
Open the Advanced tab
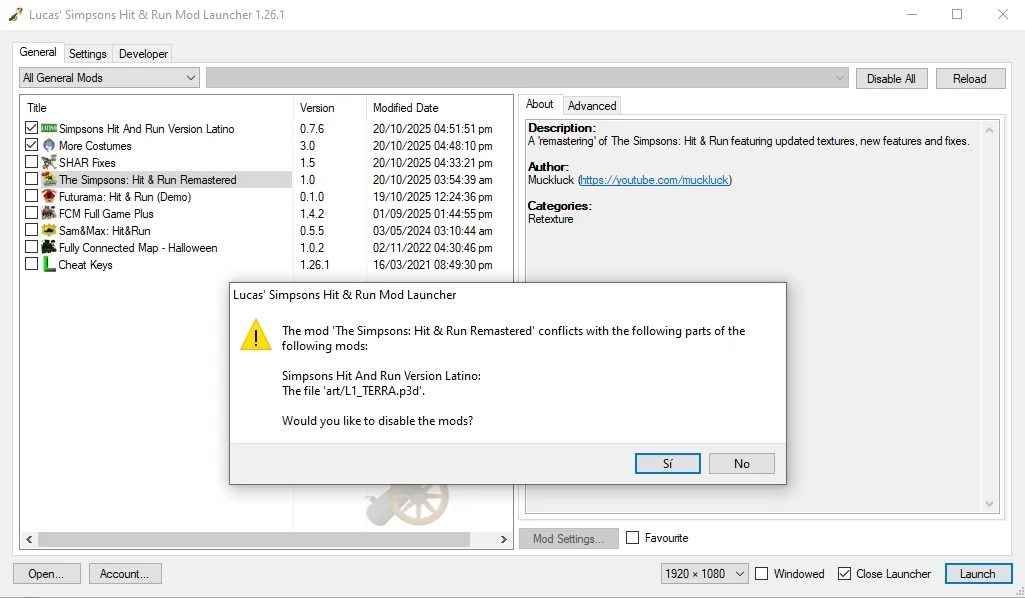592,105
